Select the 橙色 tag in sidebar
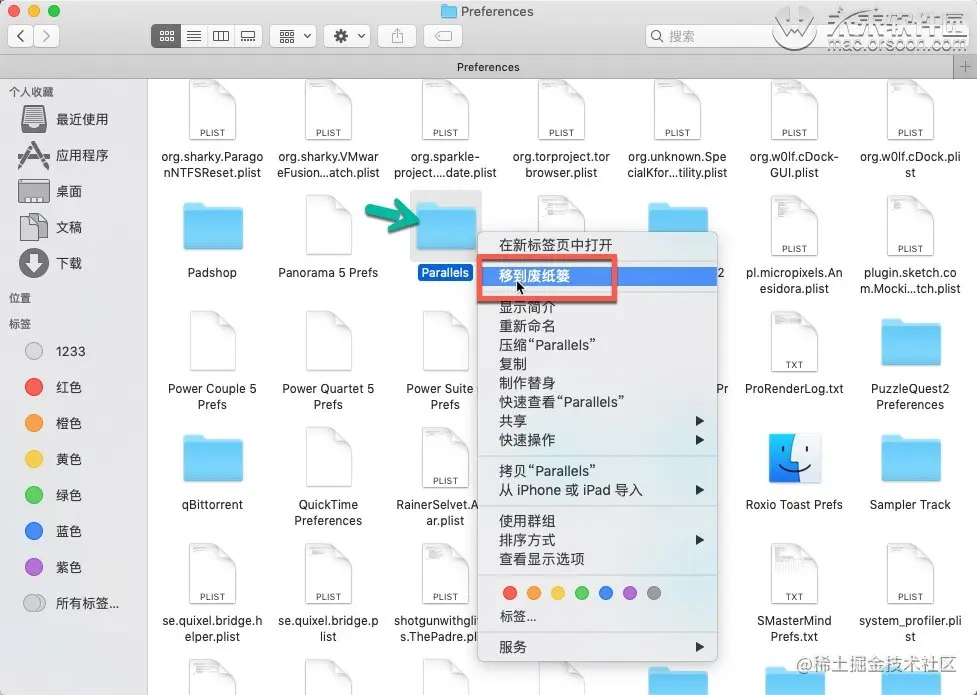The image size is (977, 695). click(54, 423)
